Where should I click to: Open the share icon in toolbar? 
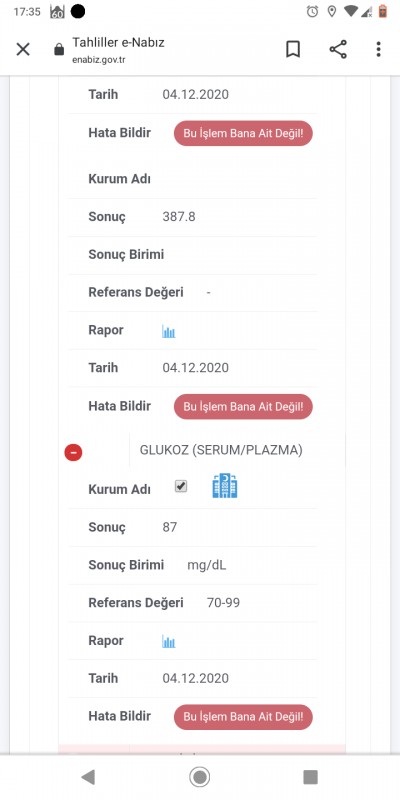pos(338,49)
